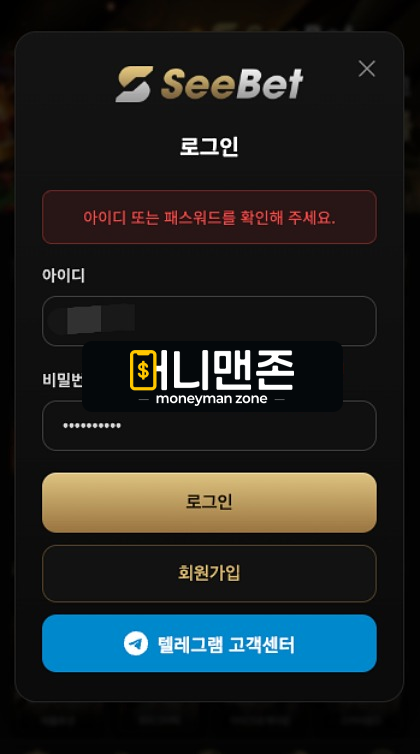Click the 로그인 heading at top
The height and width of the screenshot is (754, 420).
point(209,146)
